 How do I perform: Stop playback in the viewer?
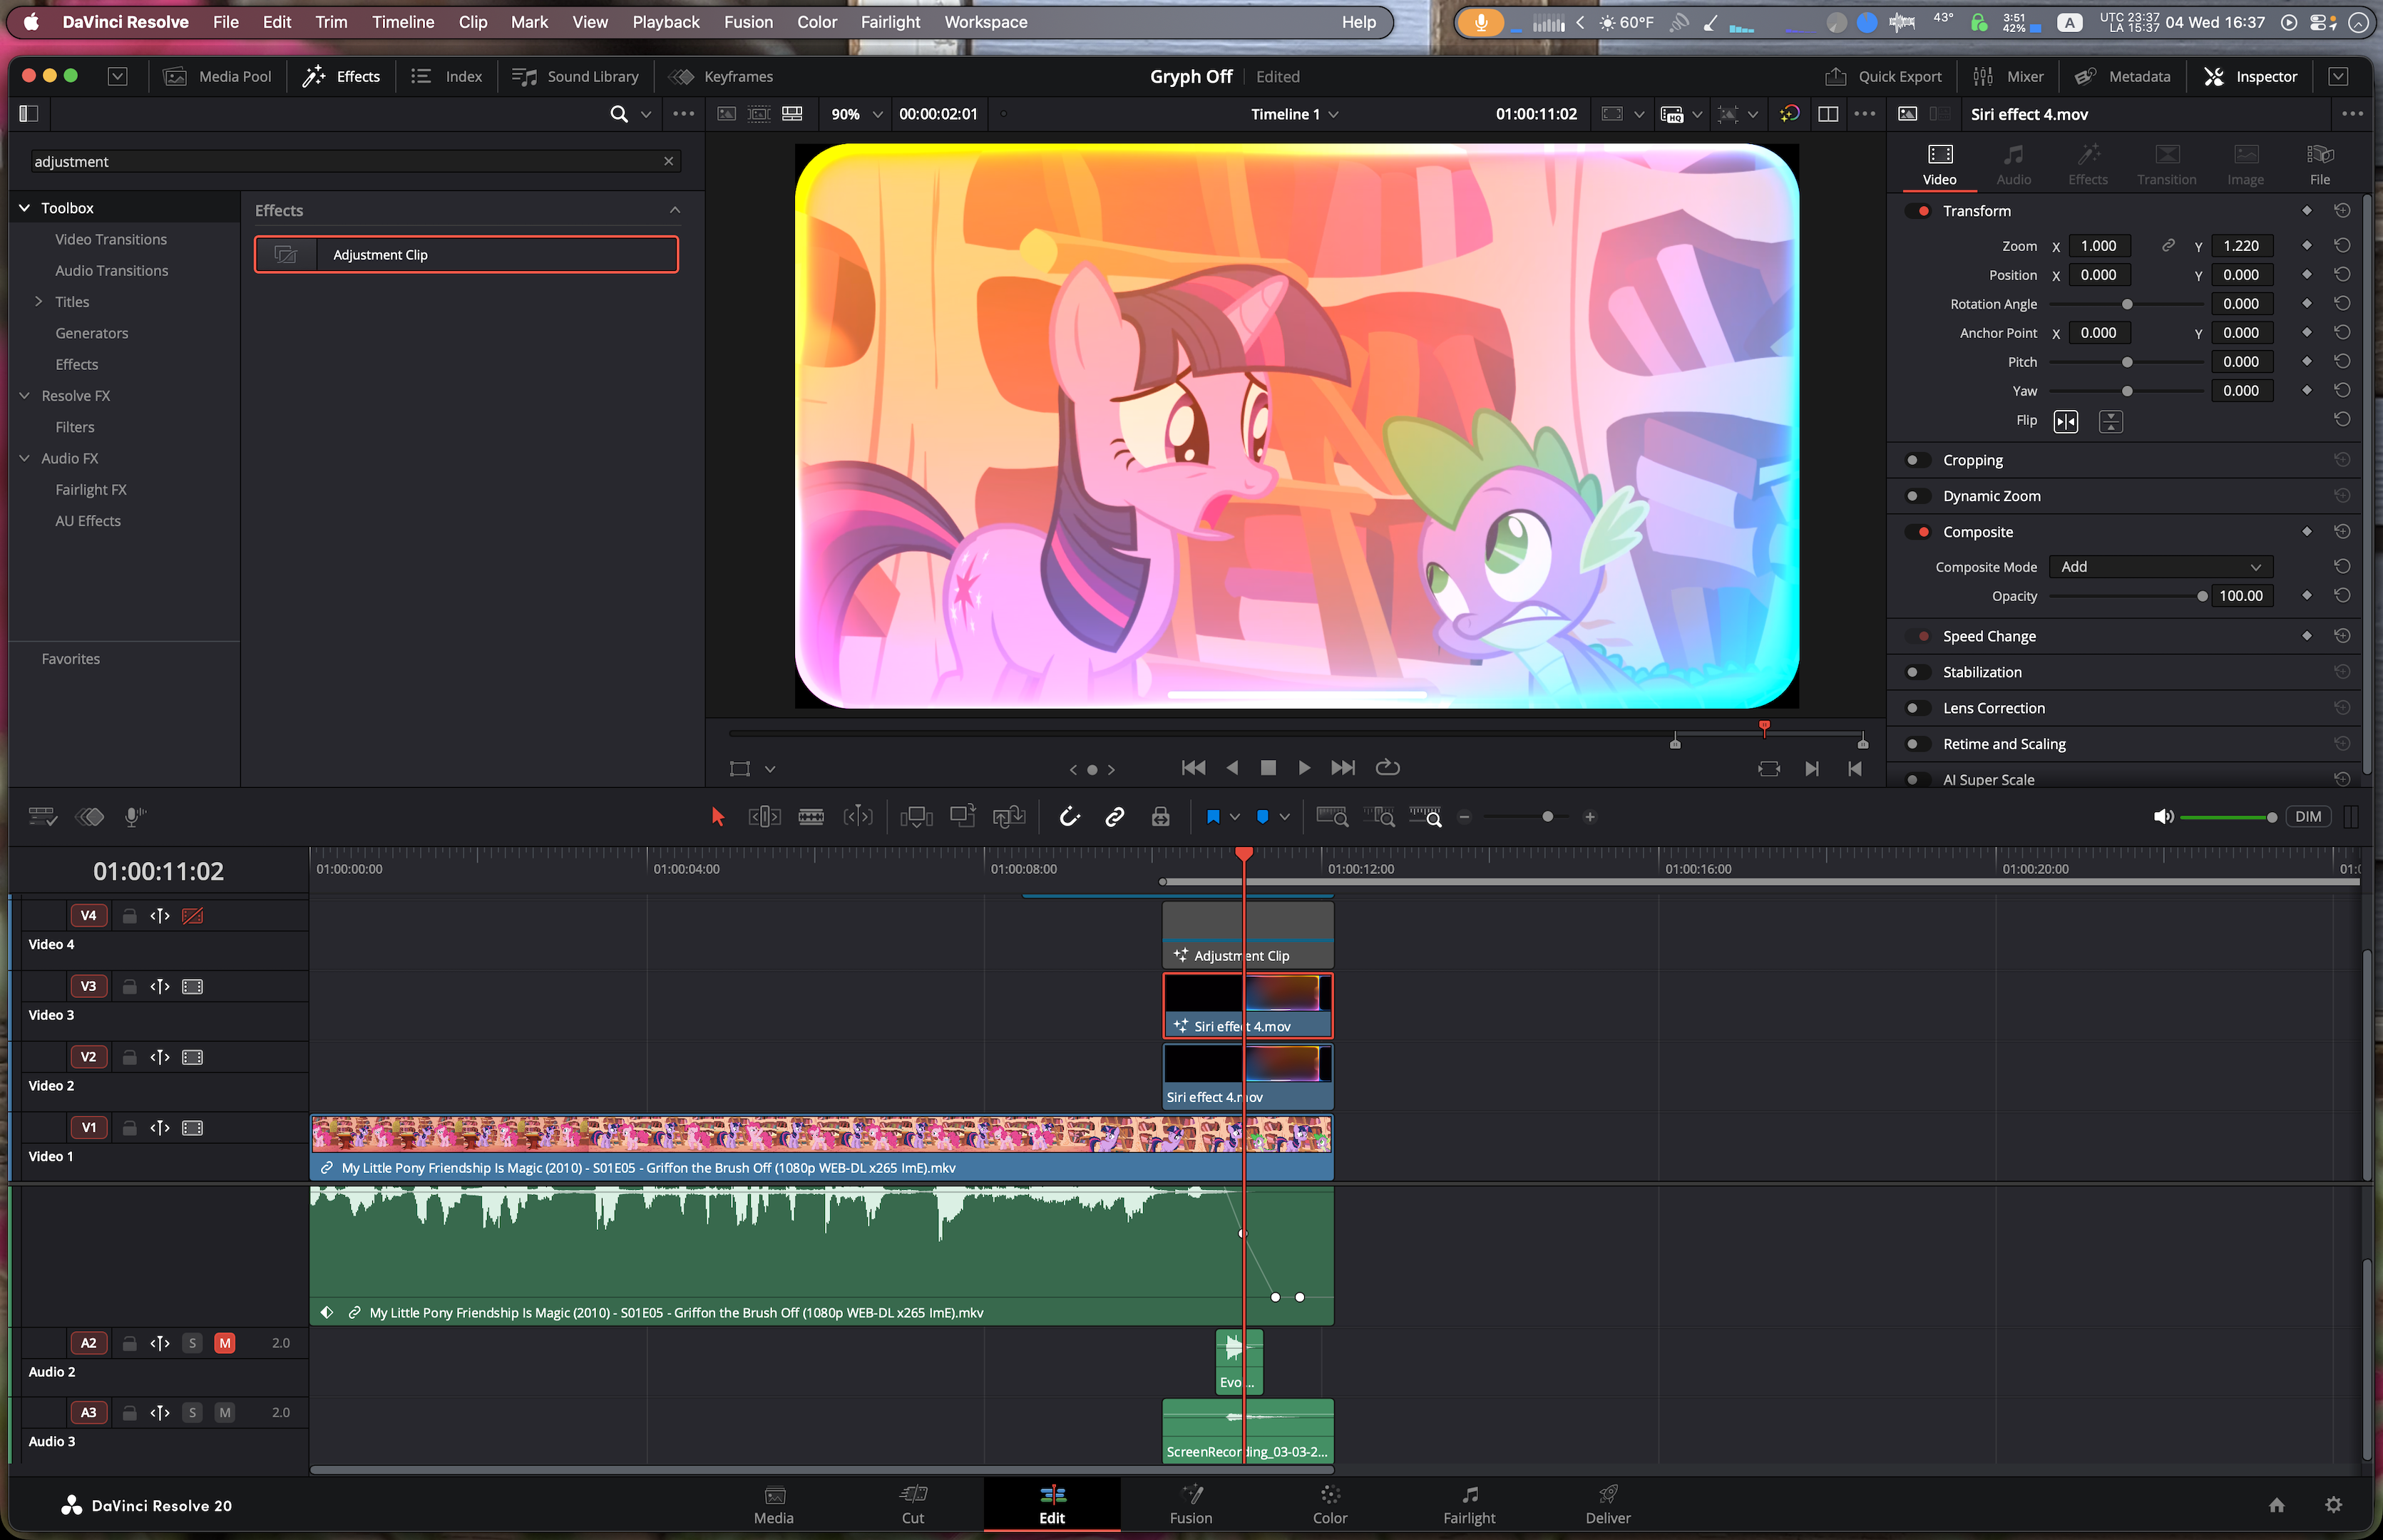[1268, 767]
